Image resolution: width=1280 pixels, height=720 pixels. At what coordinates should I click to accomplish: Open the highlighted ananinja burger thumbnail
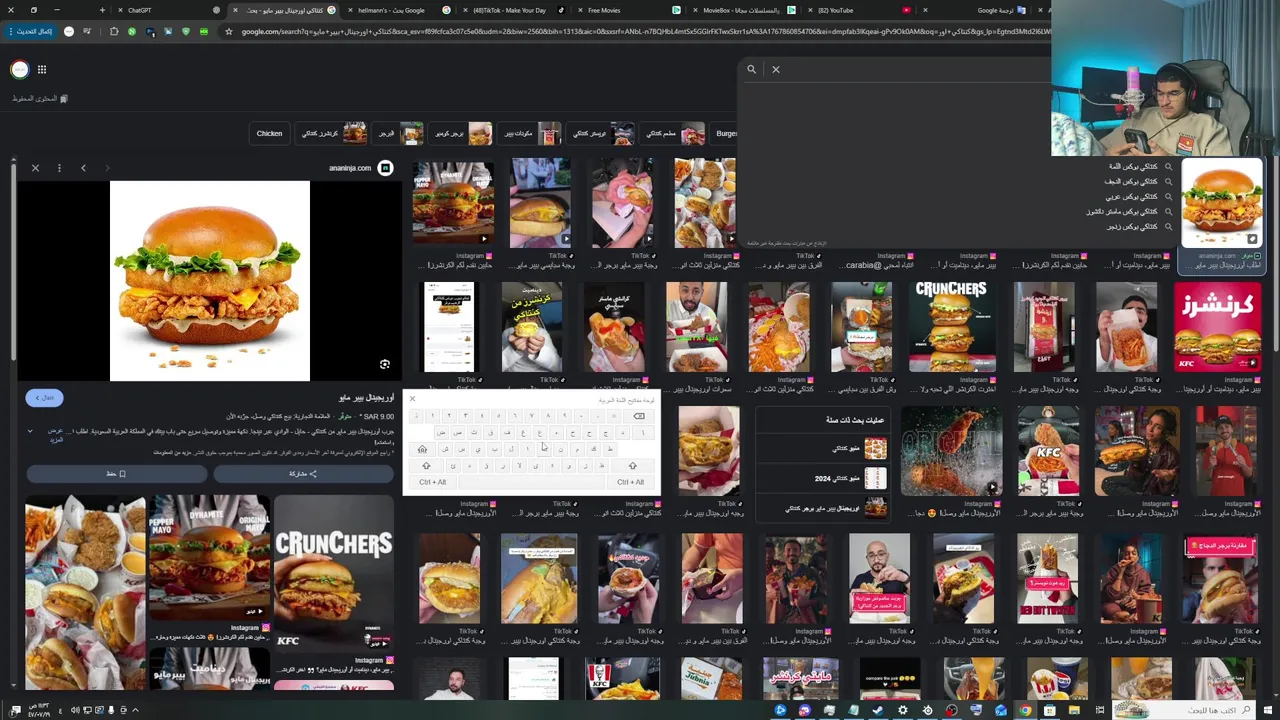point(1222,203)
